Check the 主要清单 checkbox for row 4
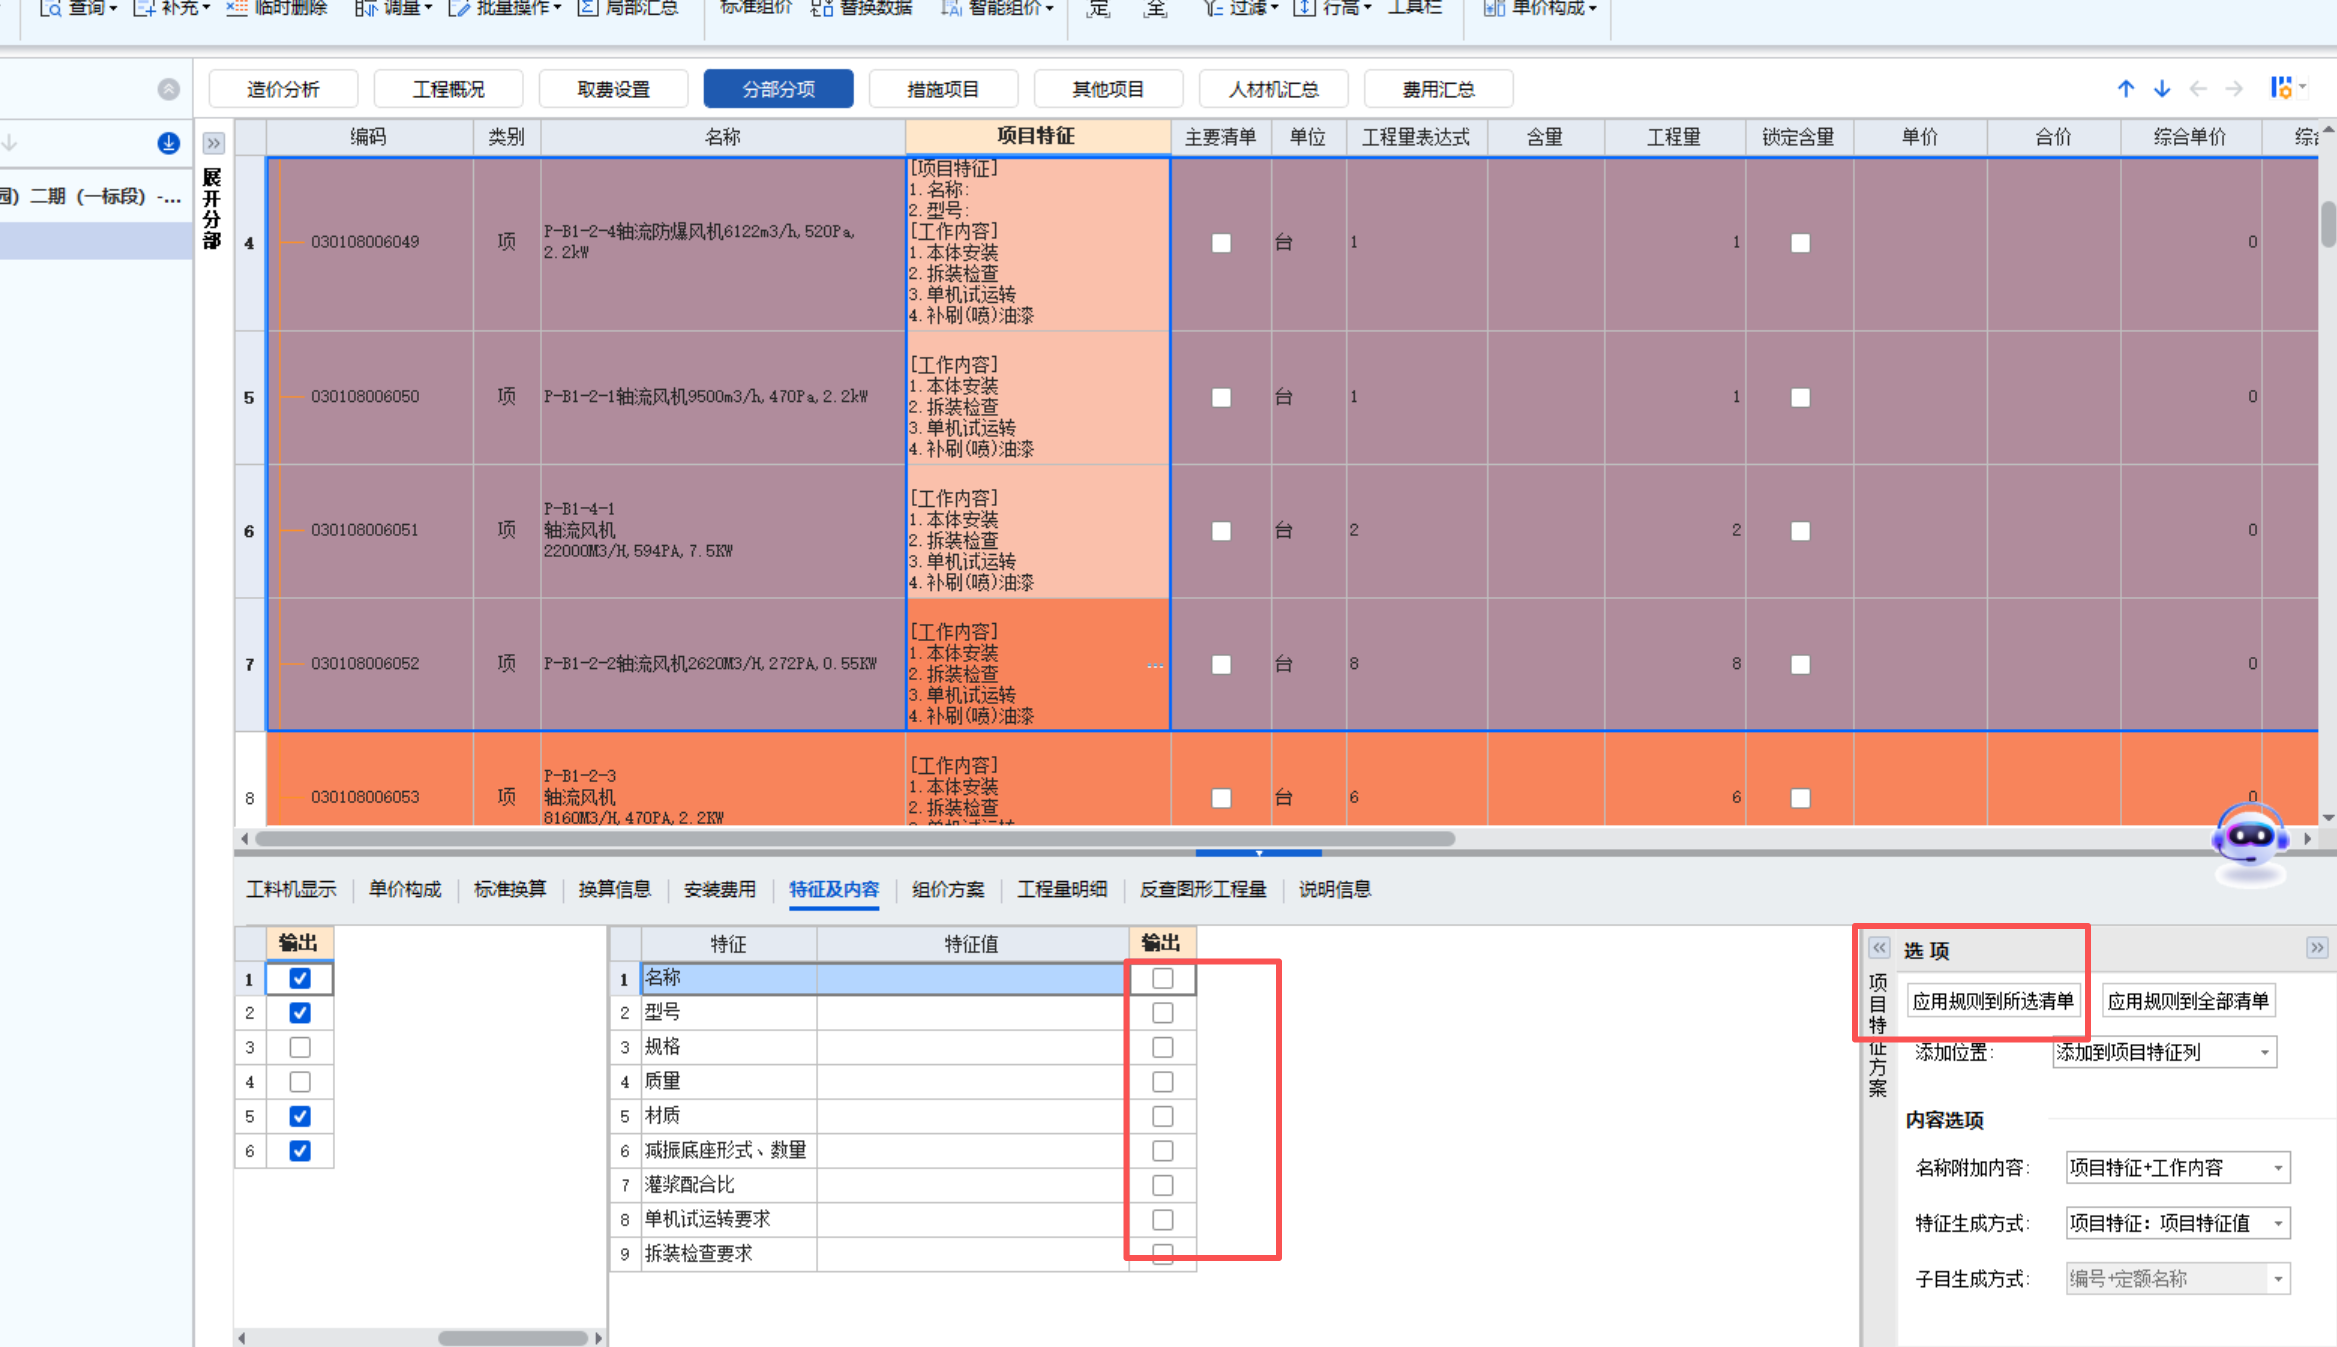 tap(1221, 242)
